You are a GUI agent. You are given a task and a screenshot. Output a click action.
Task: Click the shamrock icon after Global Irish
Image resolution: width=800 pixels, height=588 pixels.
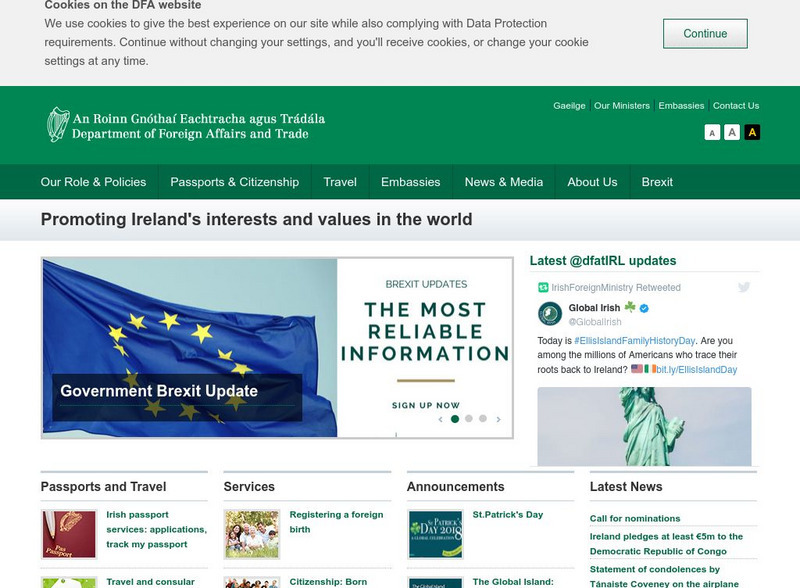[x=630, y=307]
